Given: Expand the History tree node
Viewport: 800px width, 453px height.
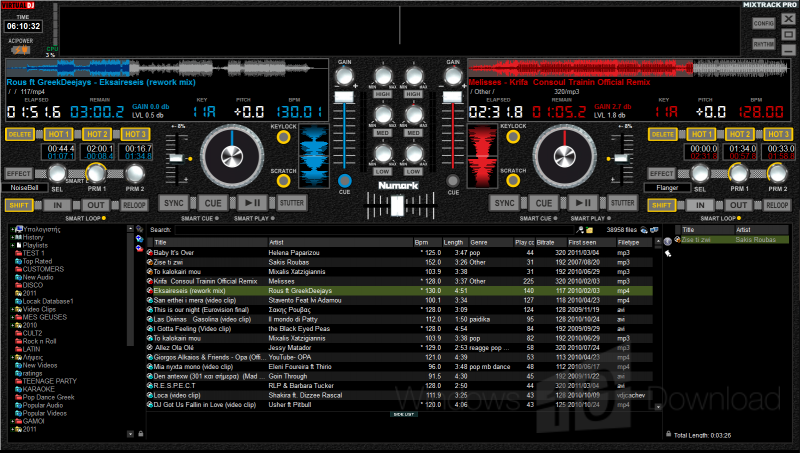Looking at the screenshot, I should [x=12, y=237].
